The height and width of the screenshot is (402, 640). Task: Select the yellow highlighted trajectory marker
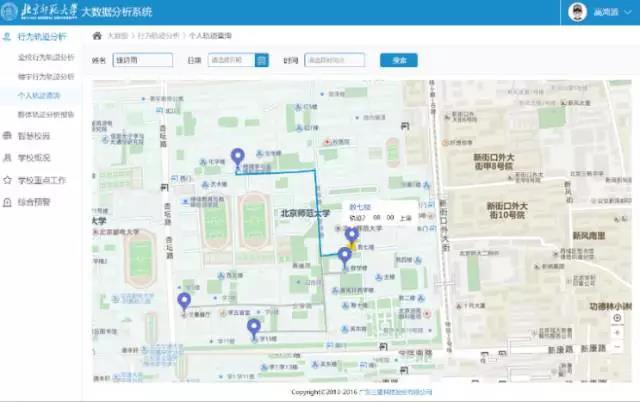(351, 241)
